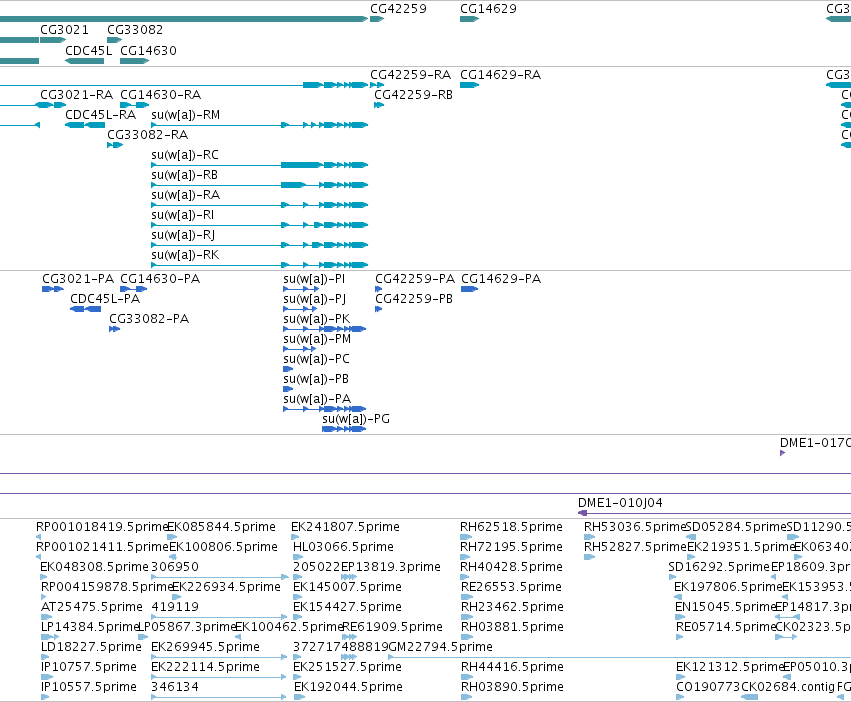Click EST EK048308.5prime
This screenshot has height=702, width=851.
94,567
